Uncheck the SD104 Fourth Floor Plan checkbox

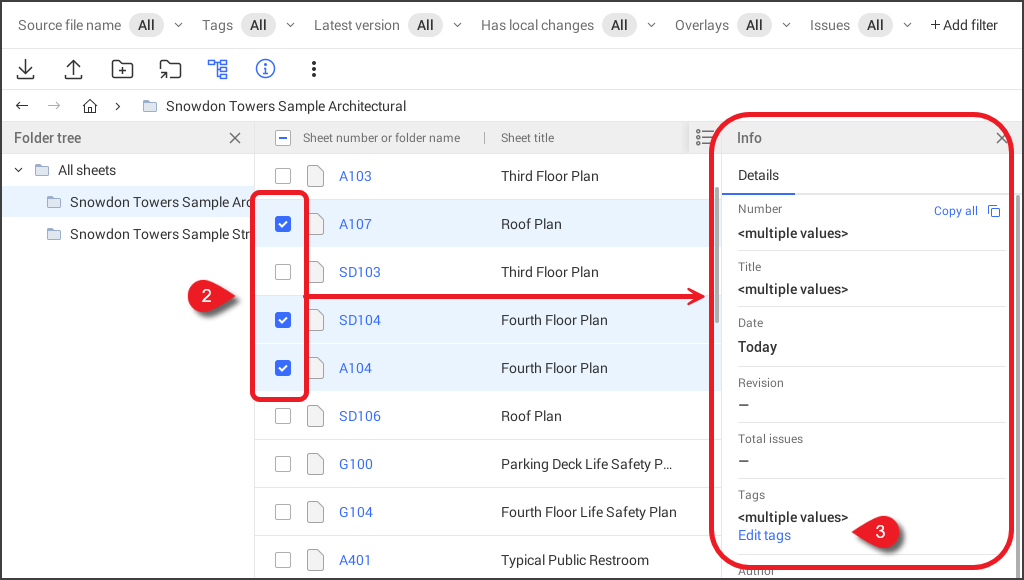tap(283, 320)
